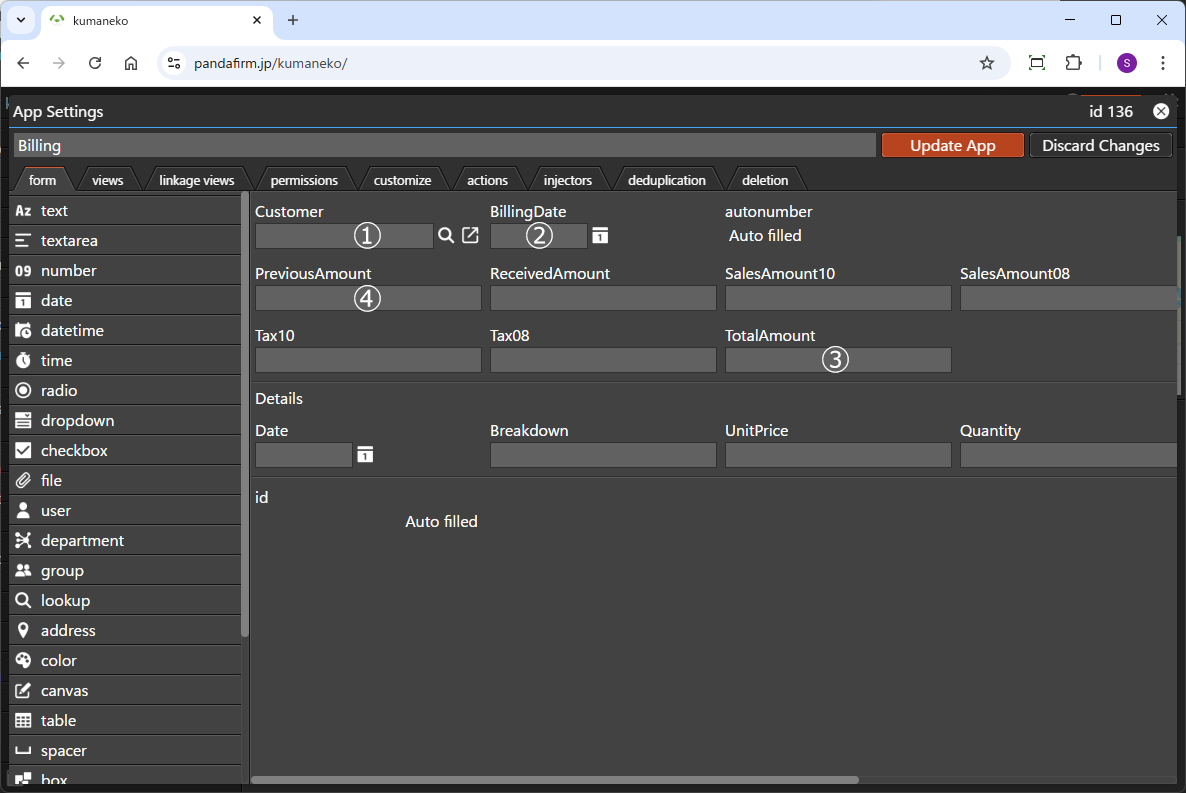Click the Billing app name input field
The width and height of the screenshot is (1186, 793).
[444, 145]
